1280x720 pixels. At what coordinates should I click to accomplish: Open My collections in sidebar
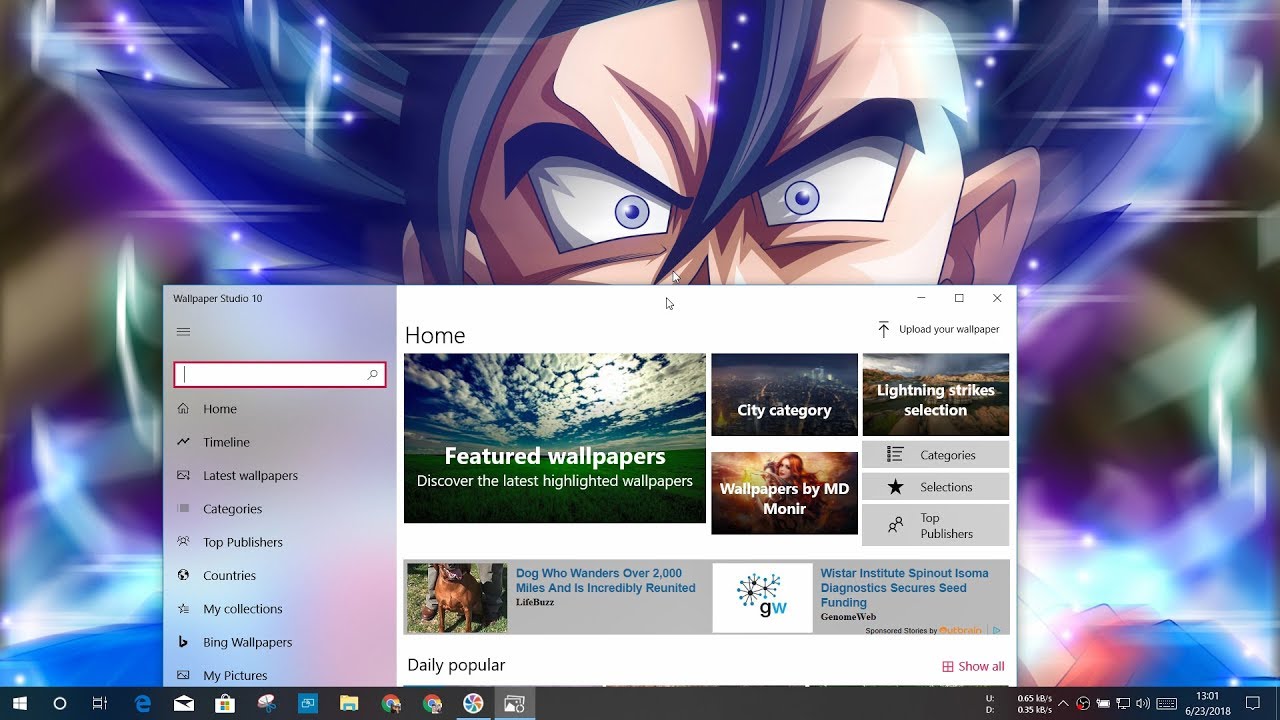click(x=242, y=609)
